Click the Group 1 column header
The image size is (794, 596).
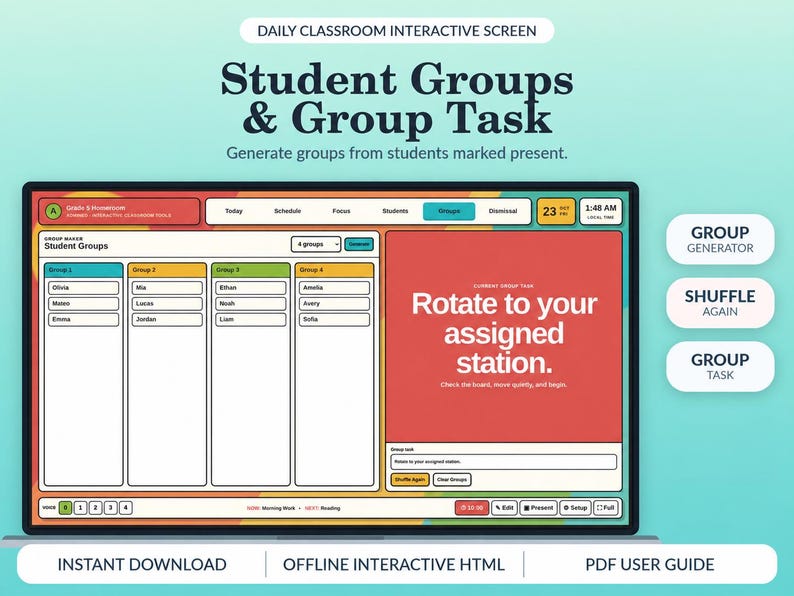pyautogui.click(x=84, y=270)
